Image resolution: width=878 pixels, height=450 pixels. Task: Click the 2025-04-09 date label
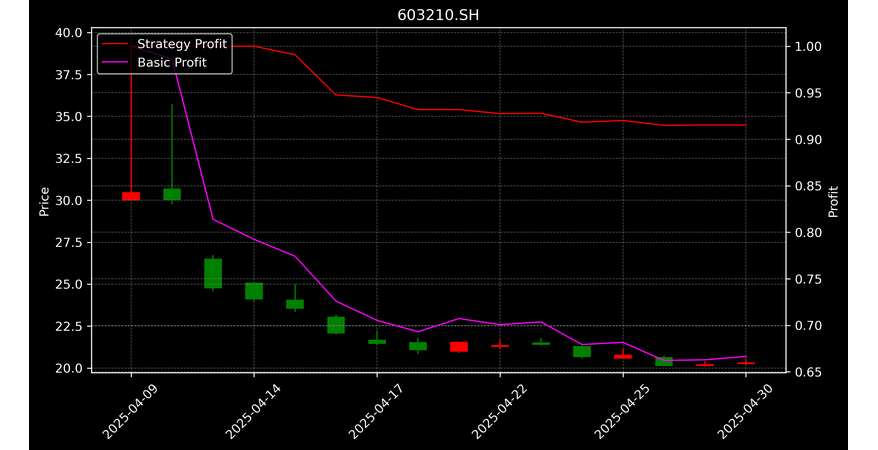pyautogui.click(x=130, y=411)
